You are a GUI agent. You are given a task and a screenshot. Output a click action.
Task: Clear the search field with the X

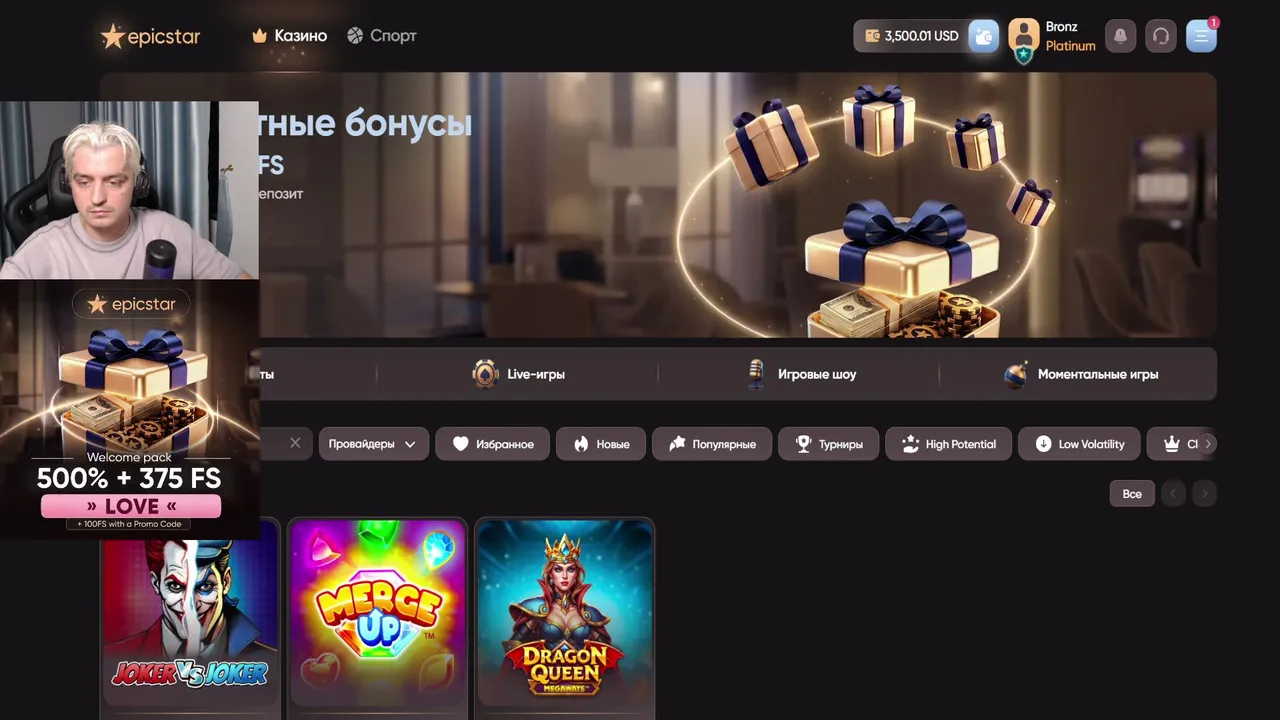(295, 443)
